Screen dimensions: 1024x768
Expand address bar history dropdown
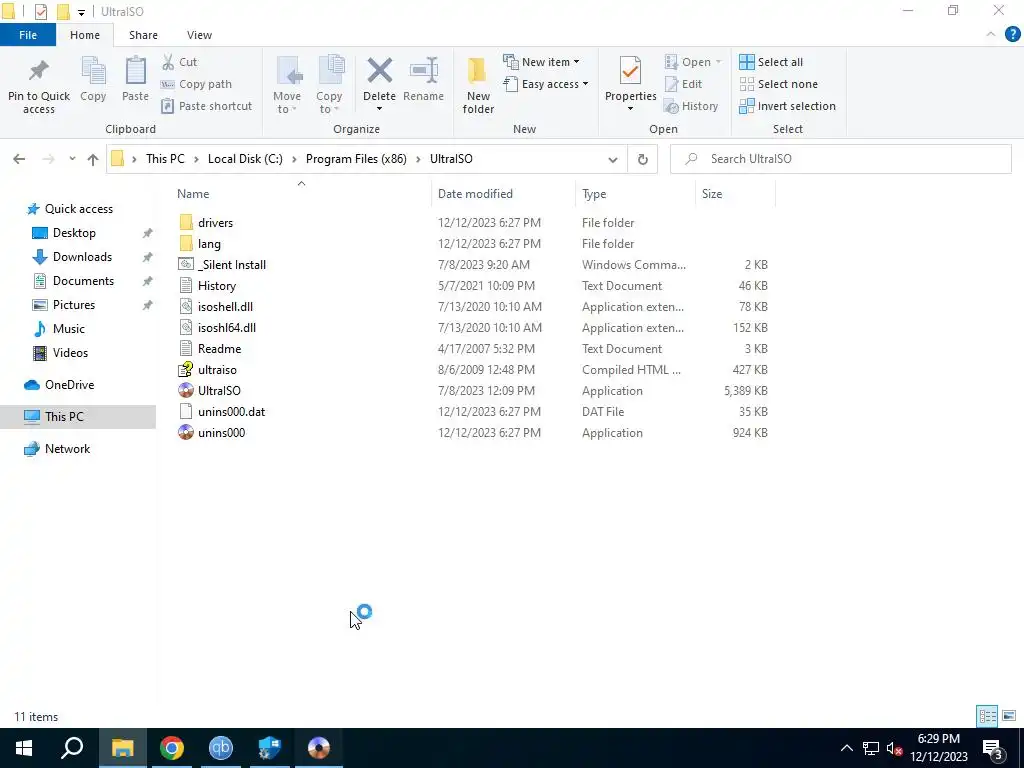(613, 159)
